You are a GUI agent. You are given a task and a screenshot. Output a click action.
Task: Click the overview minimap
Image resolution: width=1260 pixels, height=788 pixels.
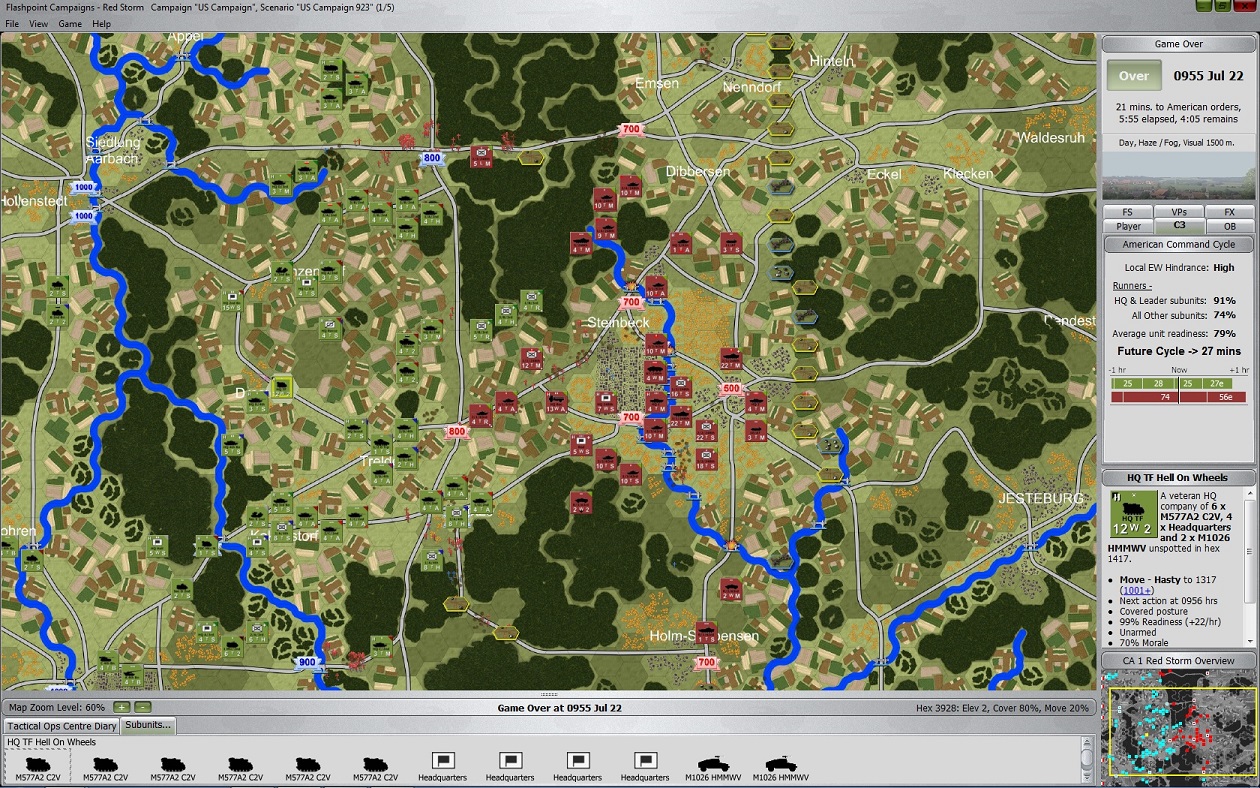click(1179, 728)
